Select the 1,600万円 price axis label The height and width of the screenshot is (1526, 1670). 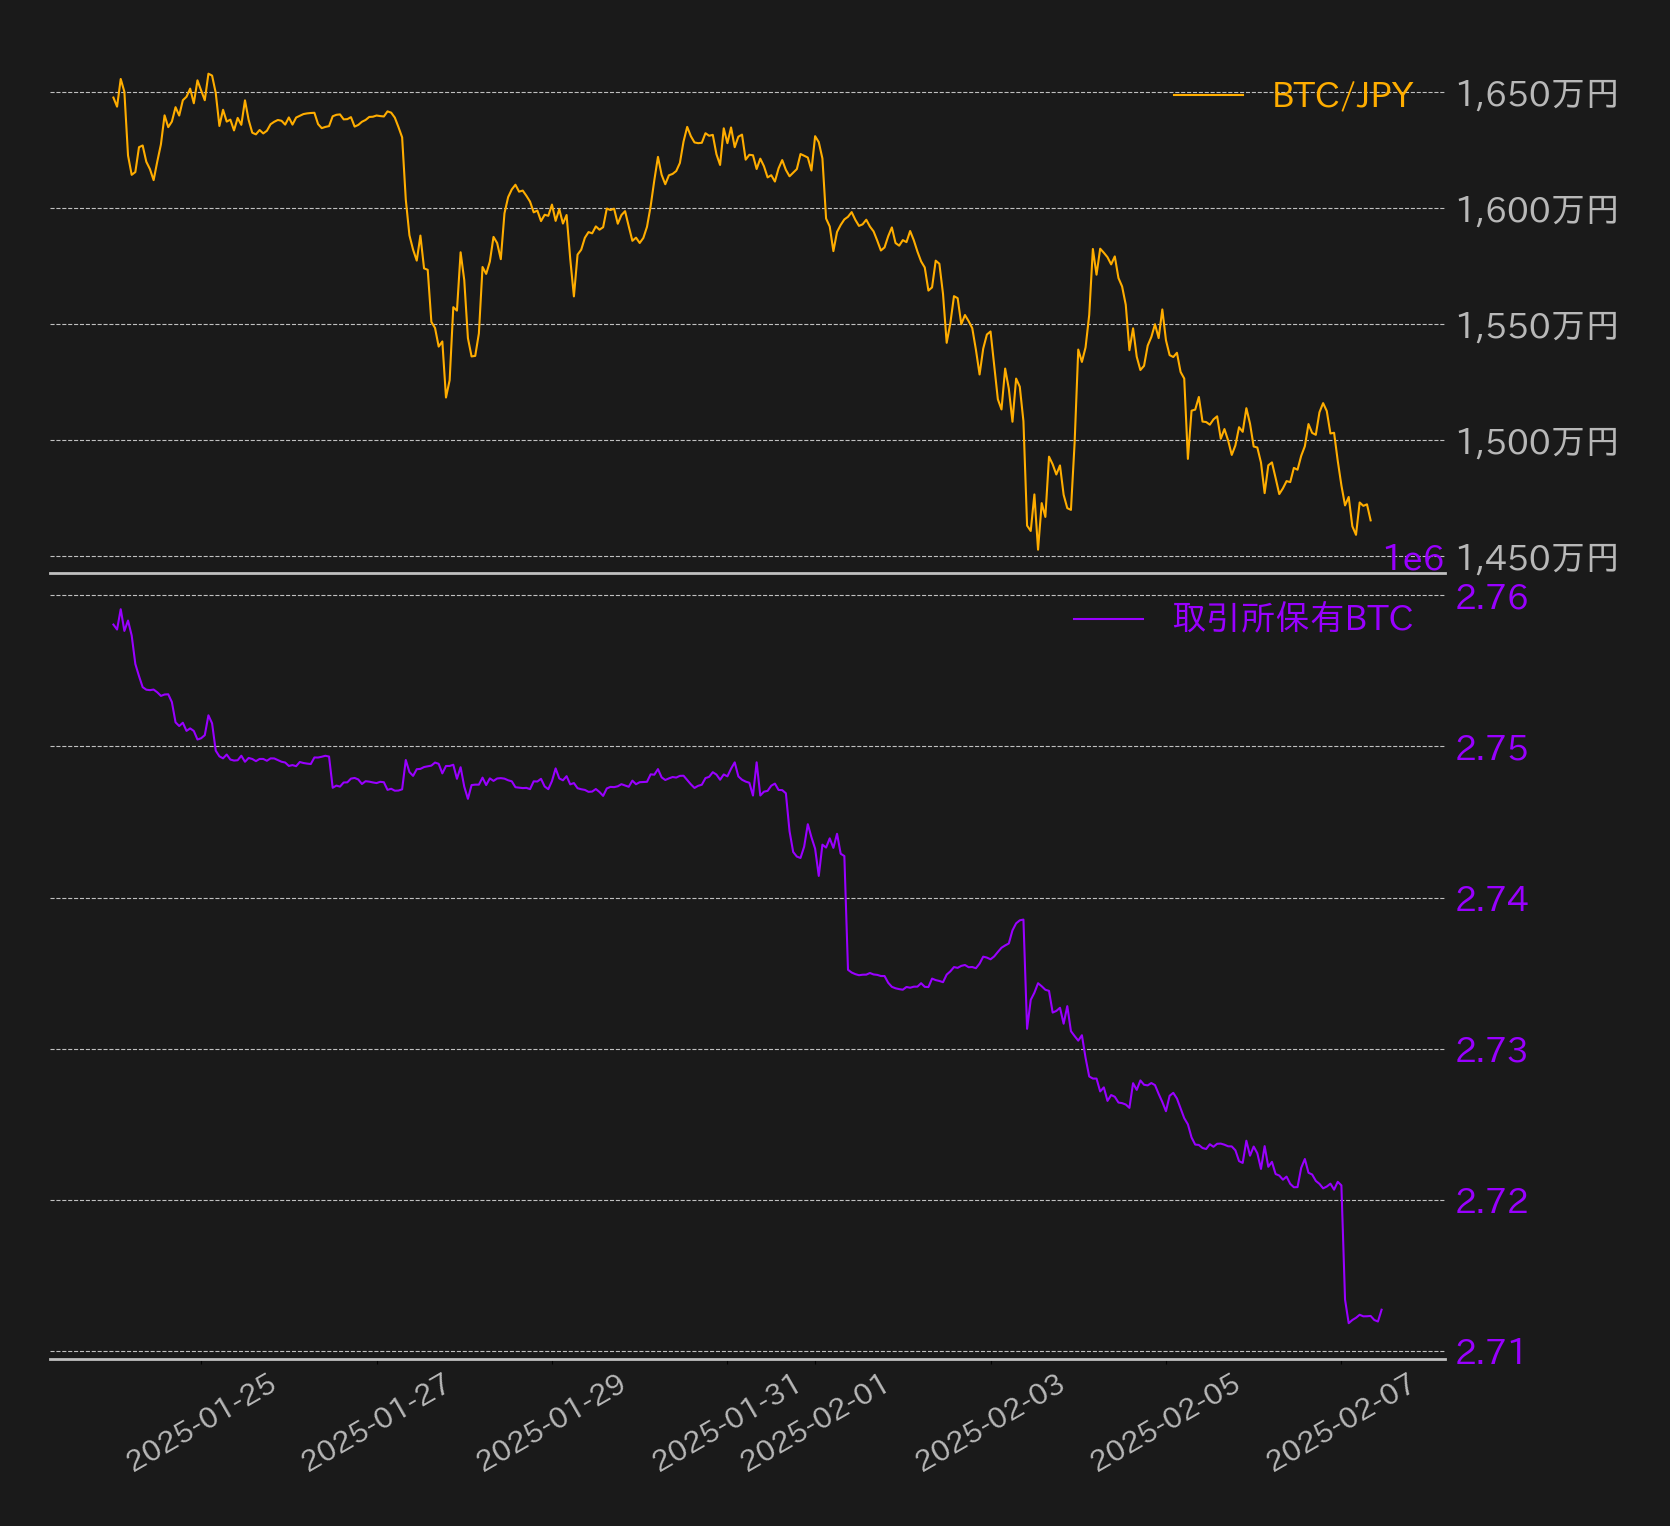pyautogui.click(x=1537, y=210)
